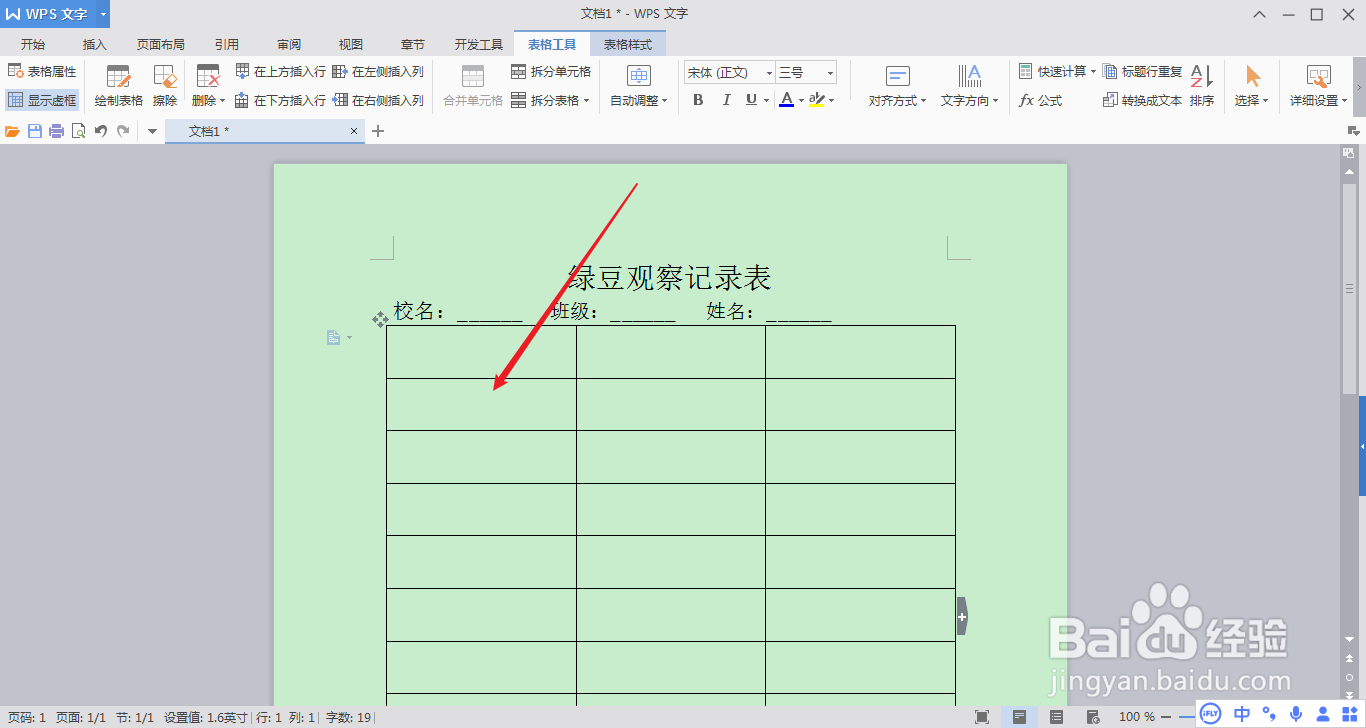1366x728 pixels.
Task: Click zoom out minus button
Action: pos(1166,717)
